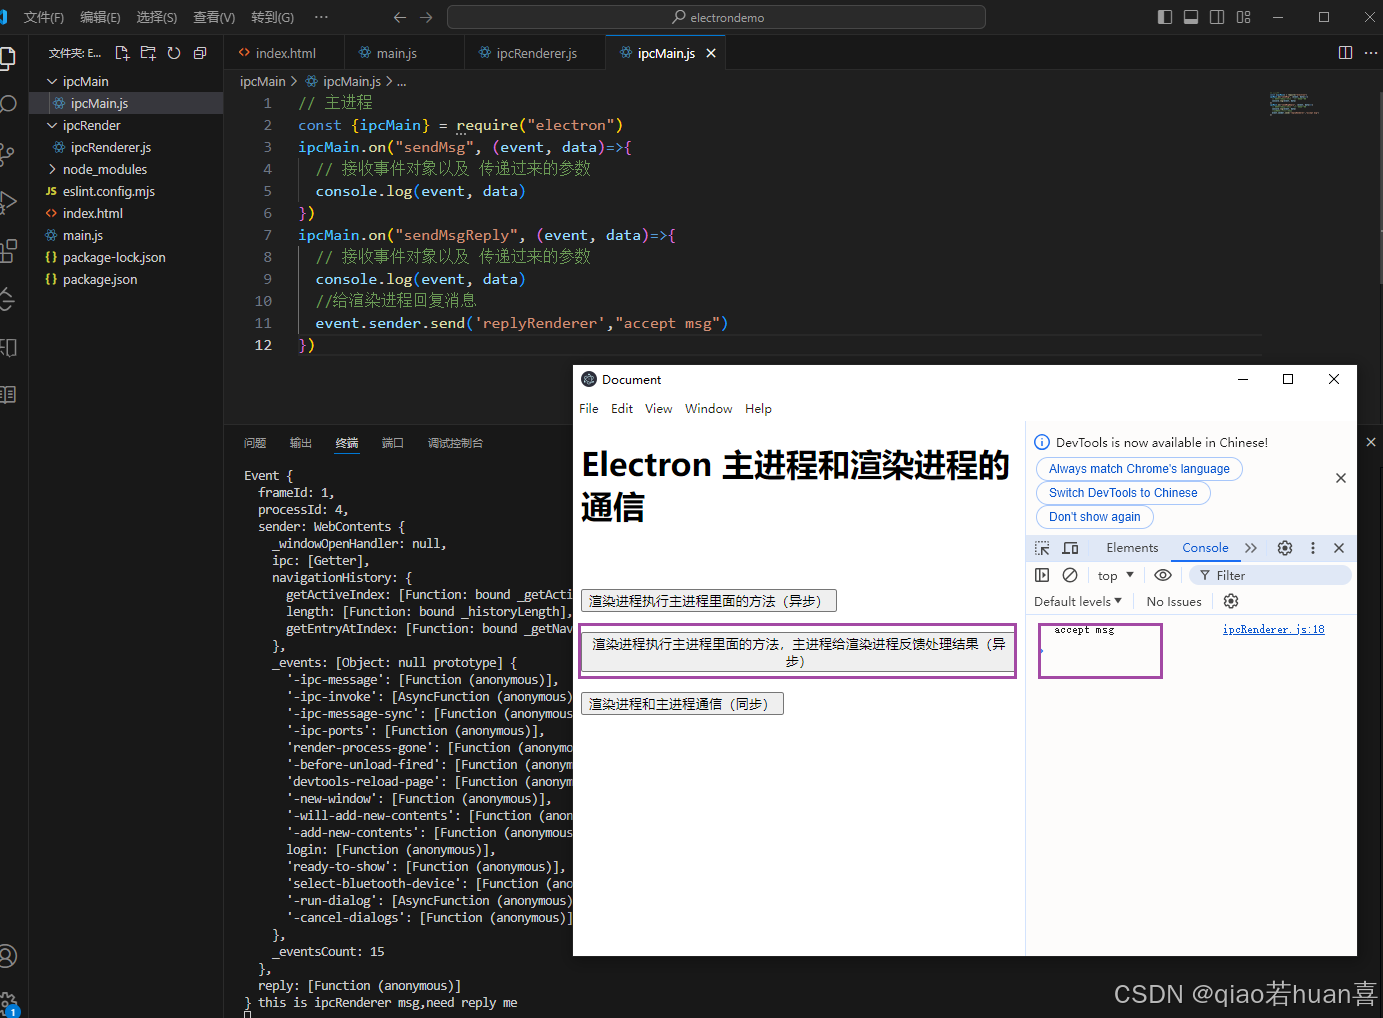Select the DevTools inspect element icon
Viewport: 1383px width, 1018px height.
(x=1042, y=548)
